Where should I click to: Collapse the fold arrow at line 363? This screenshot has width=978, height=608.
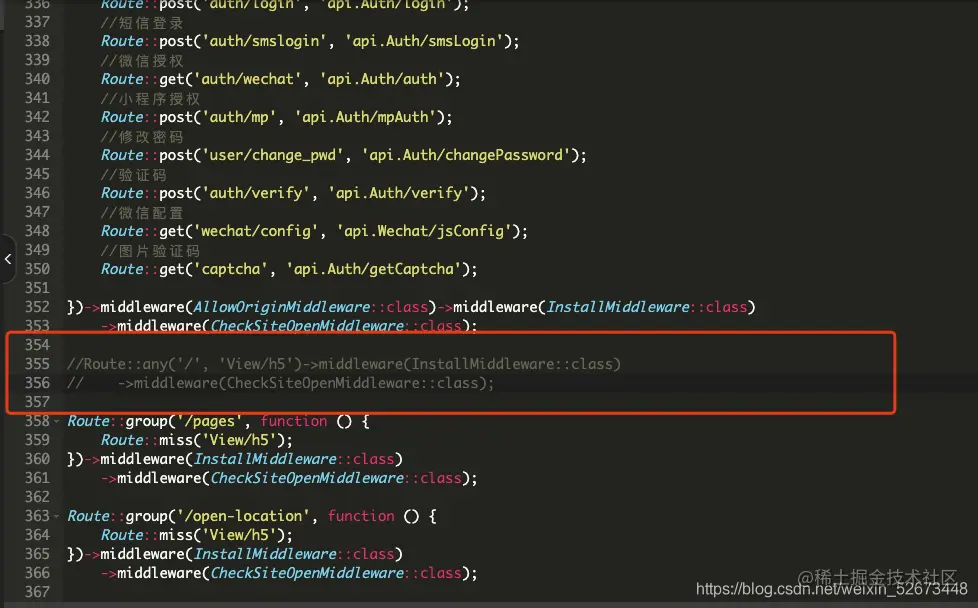[x=57, y=517]
